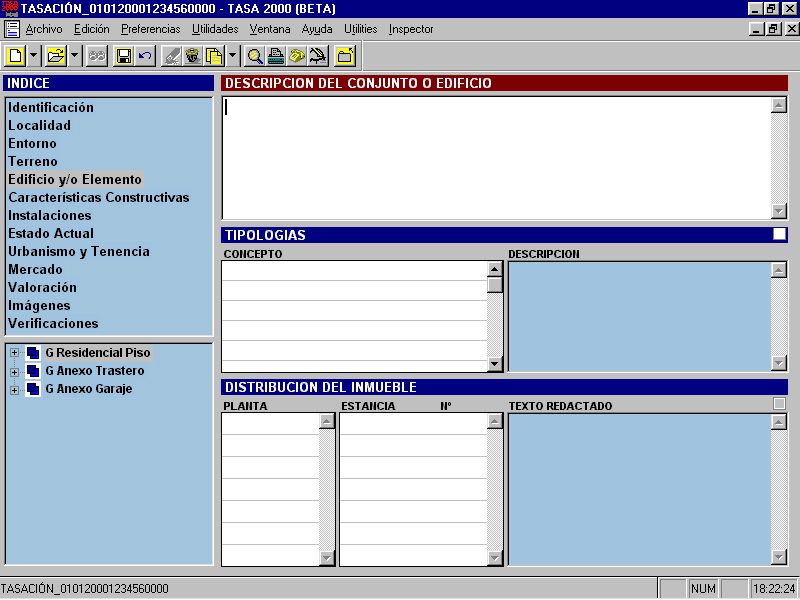Click the grayed binoculars search icon
800x600 pixels.
tap(97, 56)
